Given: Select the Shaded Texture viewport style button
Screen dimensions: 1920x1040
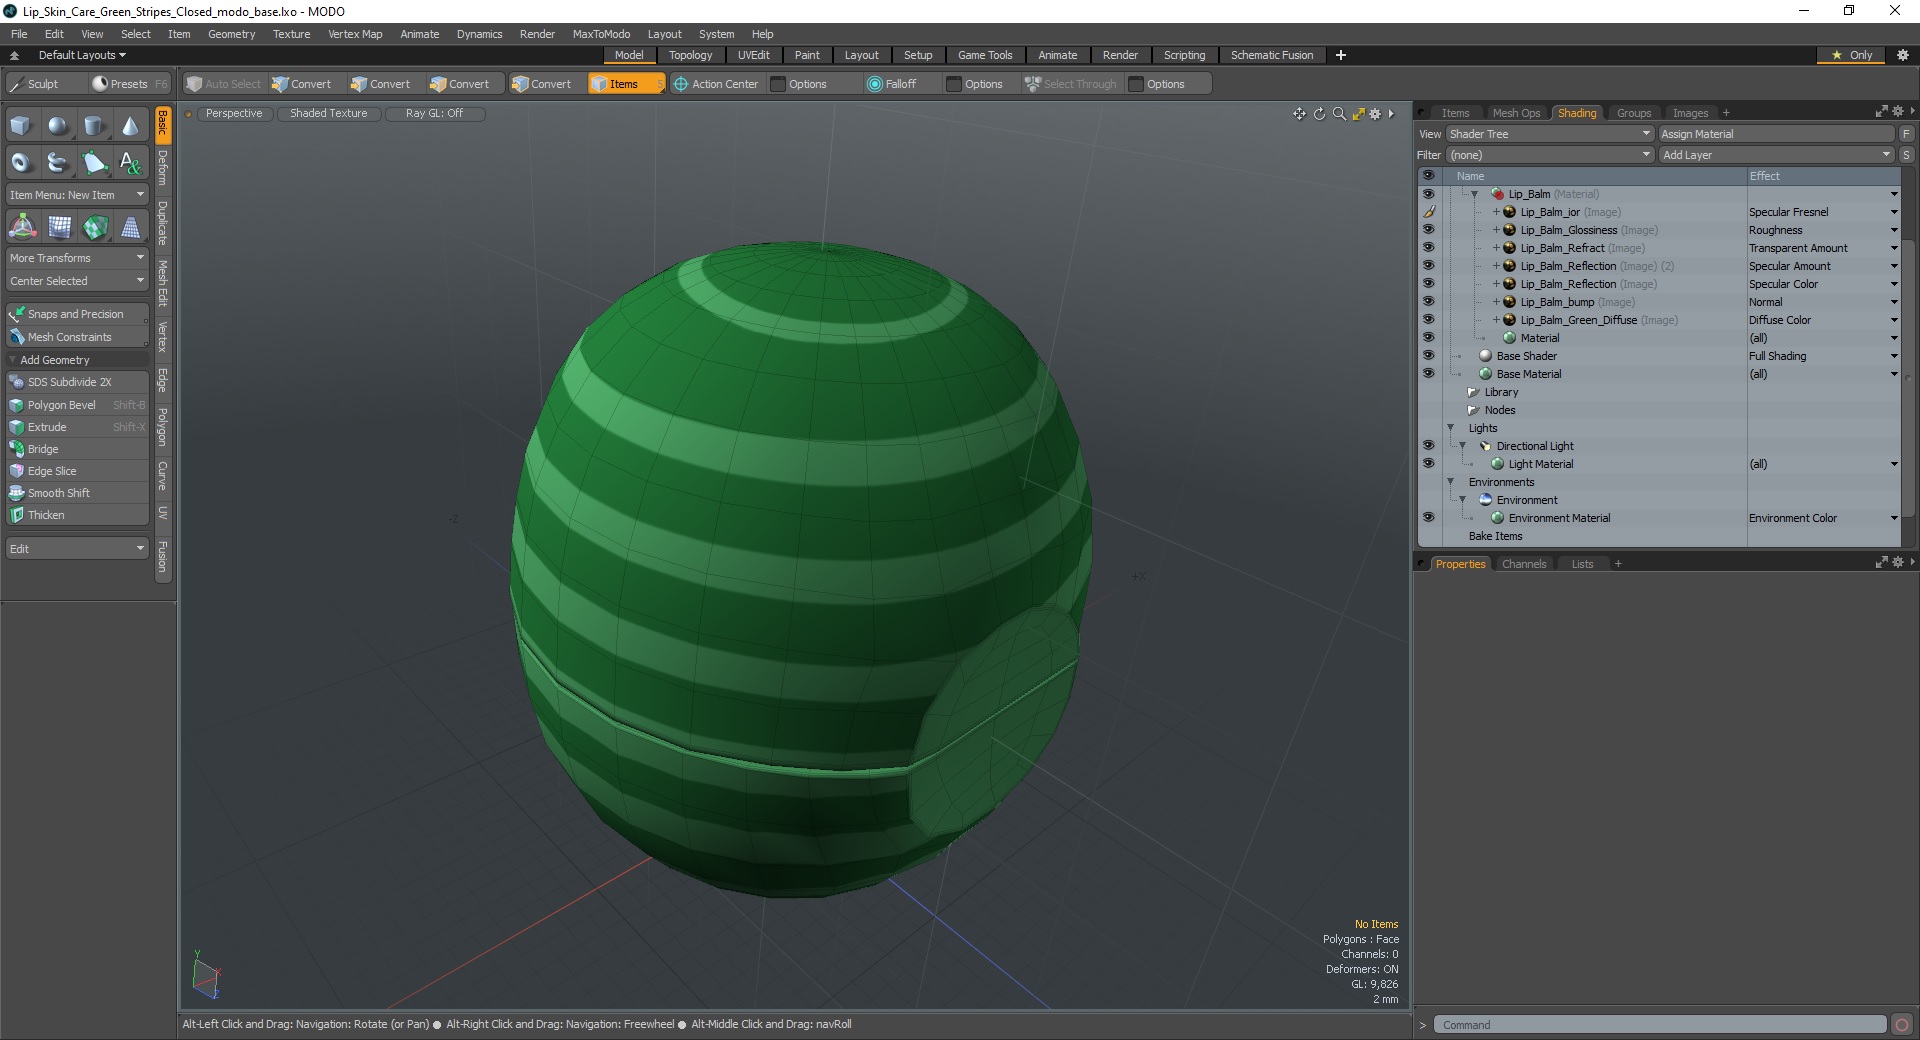Looking at the screenshot, I should pyautogui.click(x=328, y=114).
